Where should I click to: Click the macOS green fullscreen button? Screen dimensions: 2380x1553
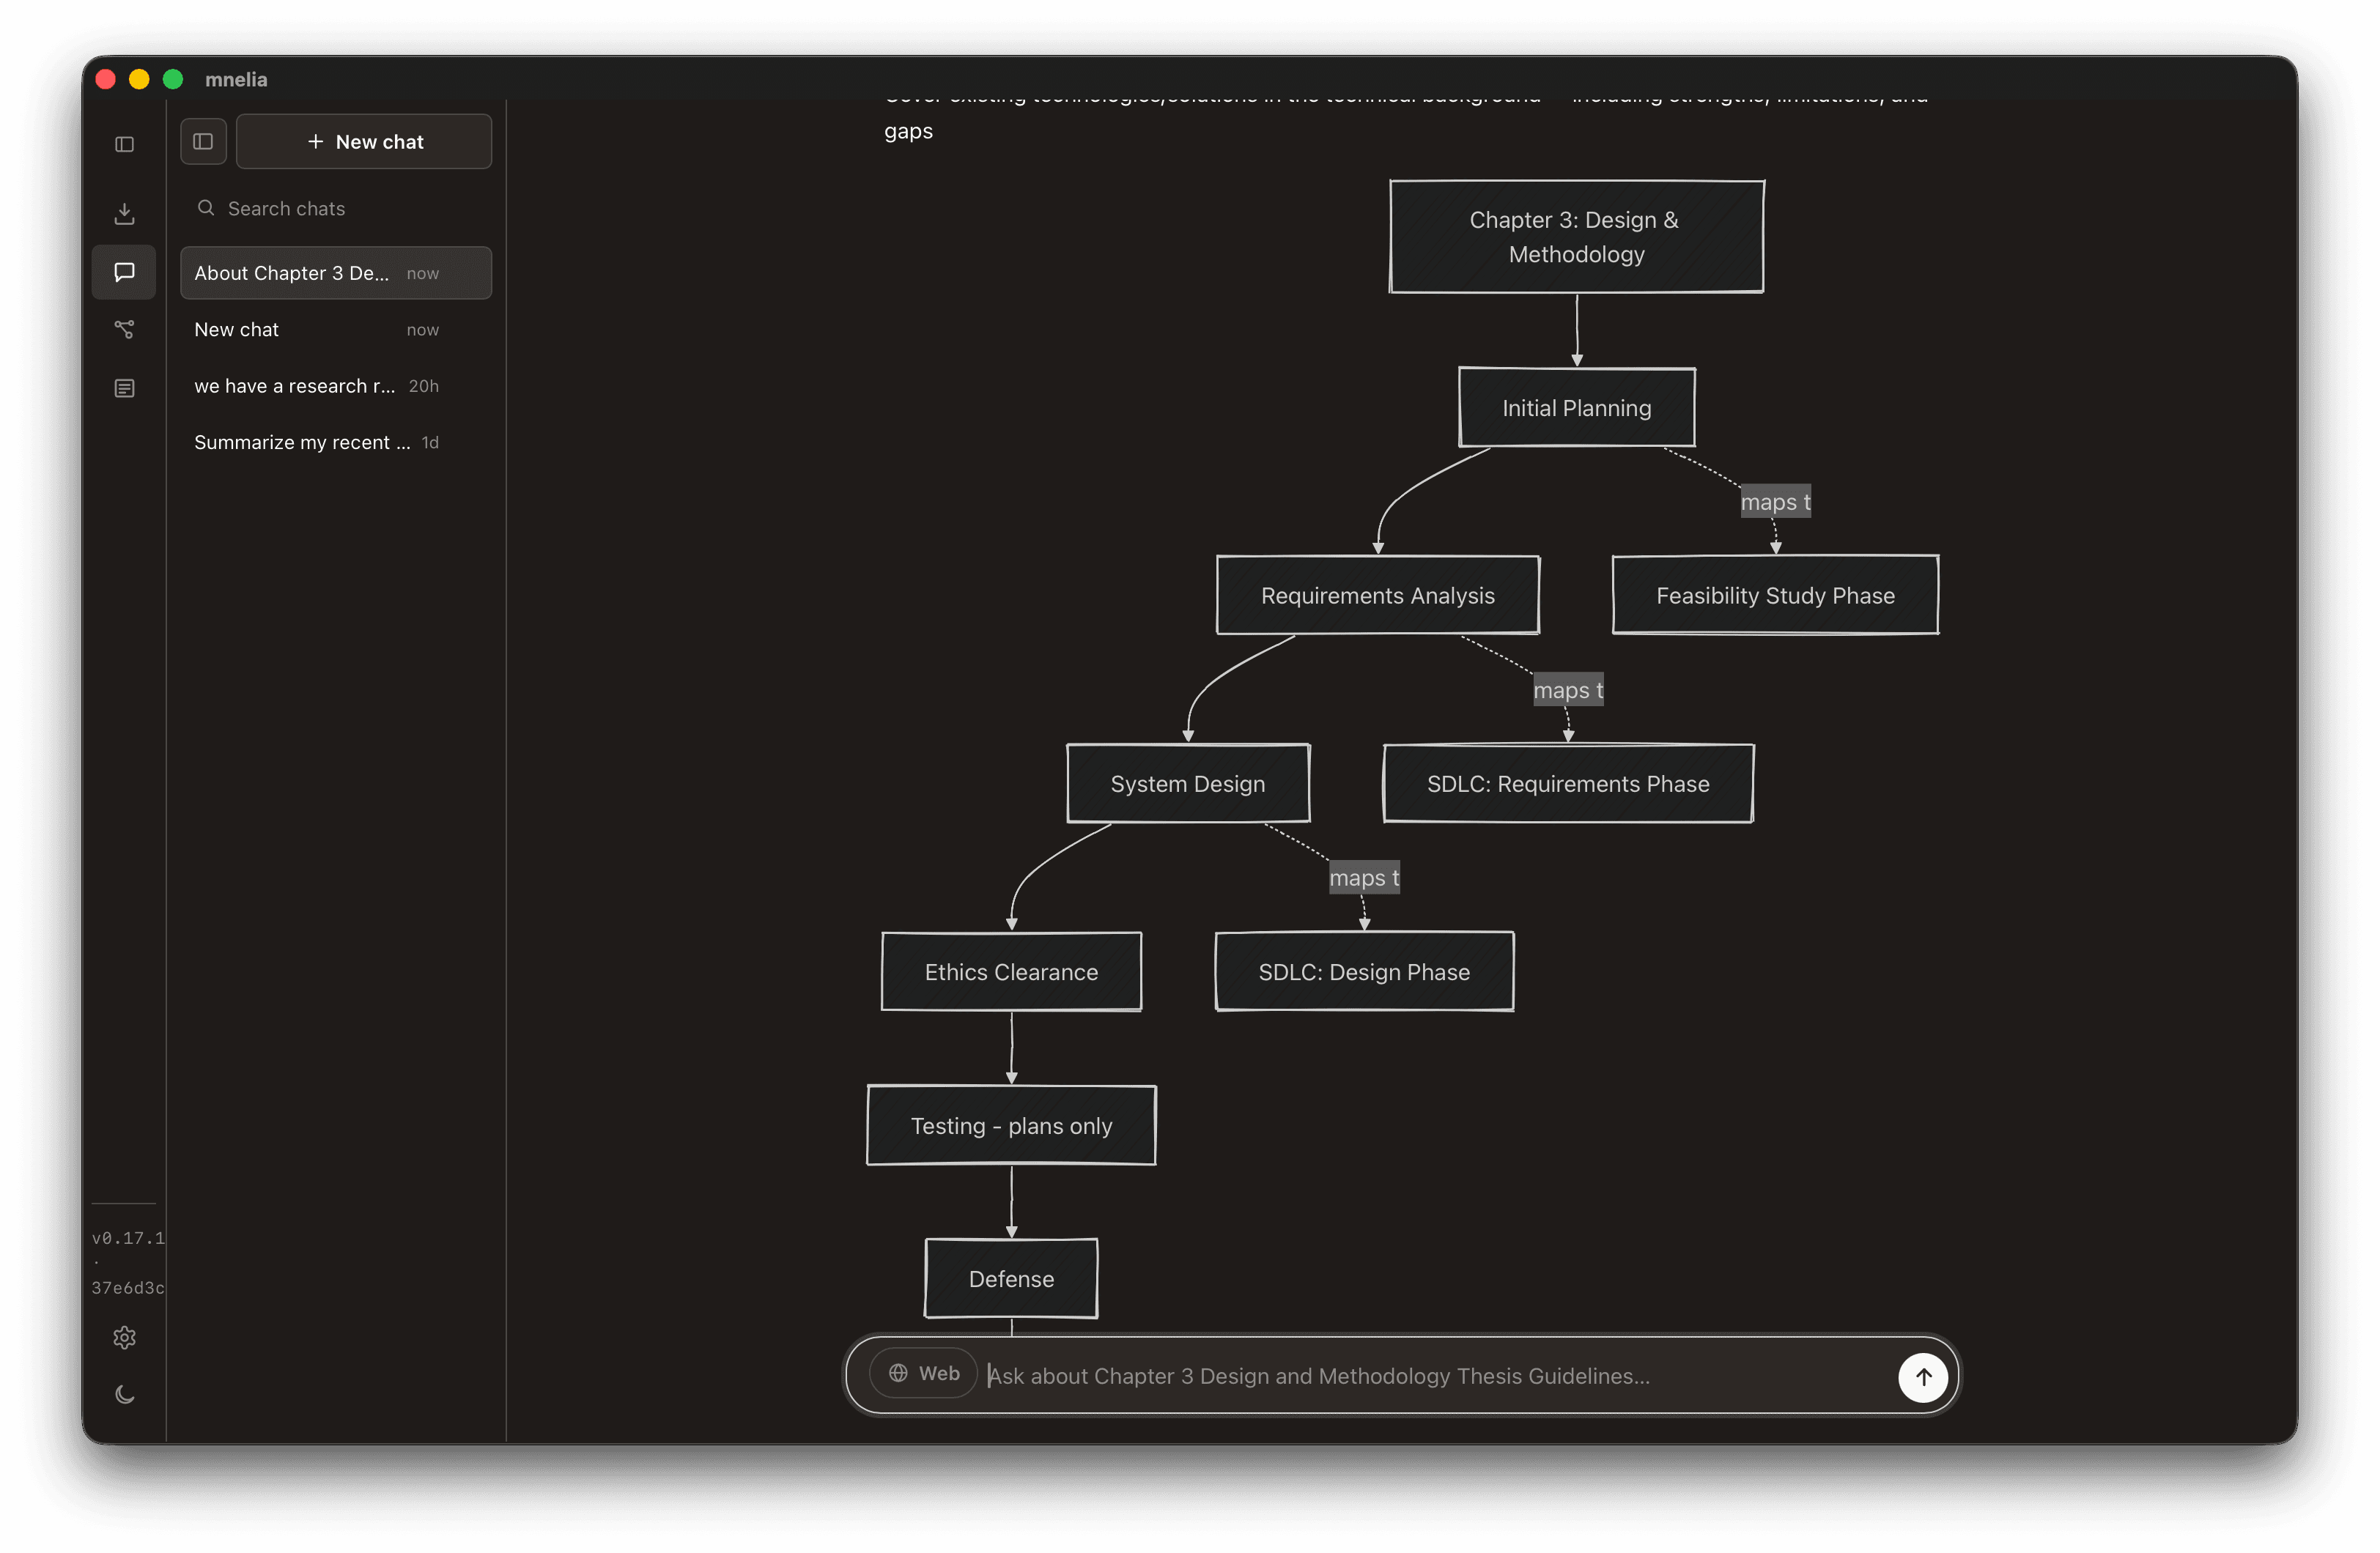tap(173, 79)
